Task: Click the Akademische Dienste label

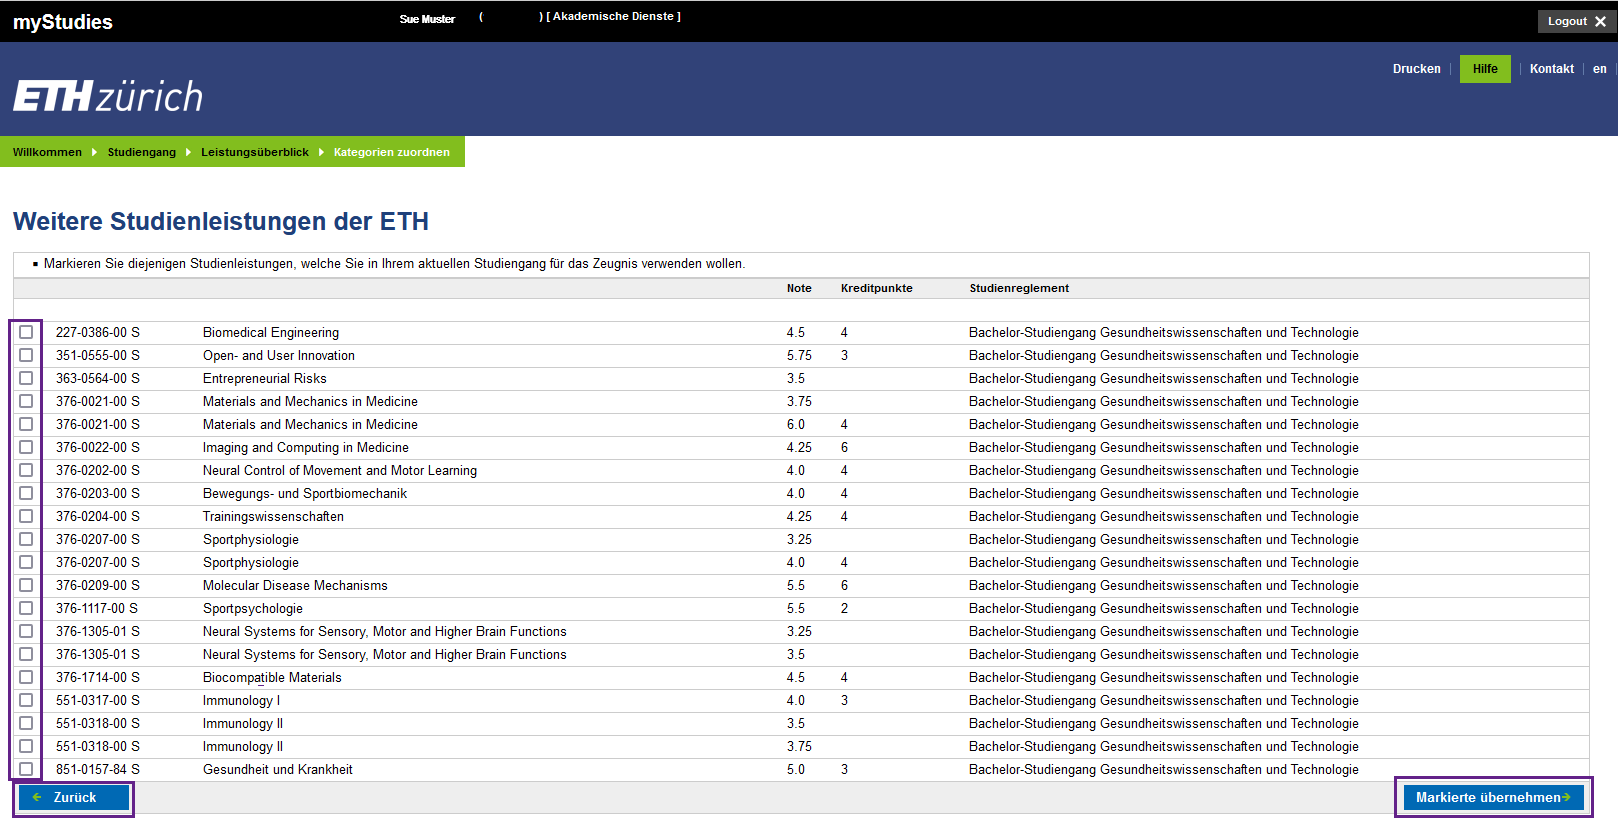Action: (613, 16)
